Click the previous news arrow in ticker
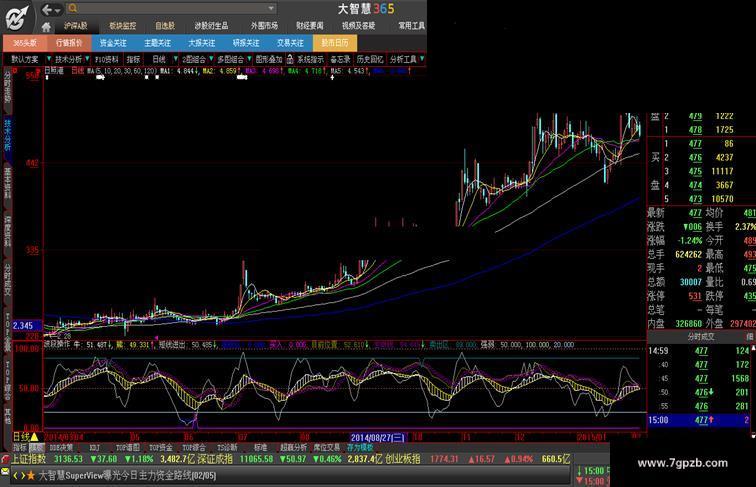This screenshot has height=487, width=756. click(x=15, y=475)
